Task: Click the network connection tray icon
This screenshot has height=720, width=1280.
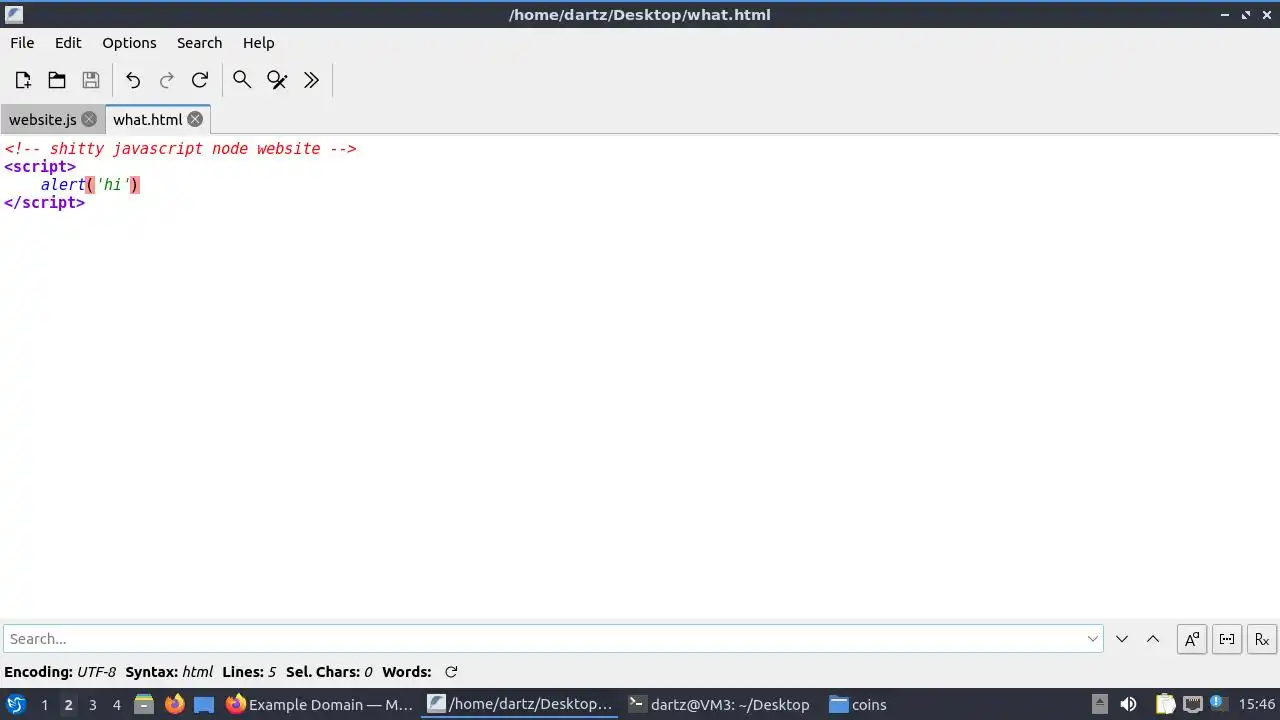Action: pos(1192,704)
